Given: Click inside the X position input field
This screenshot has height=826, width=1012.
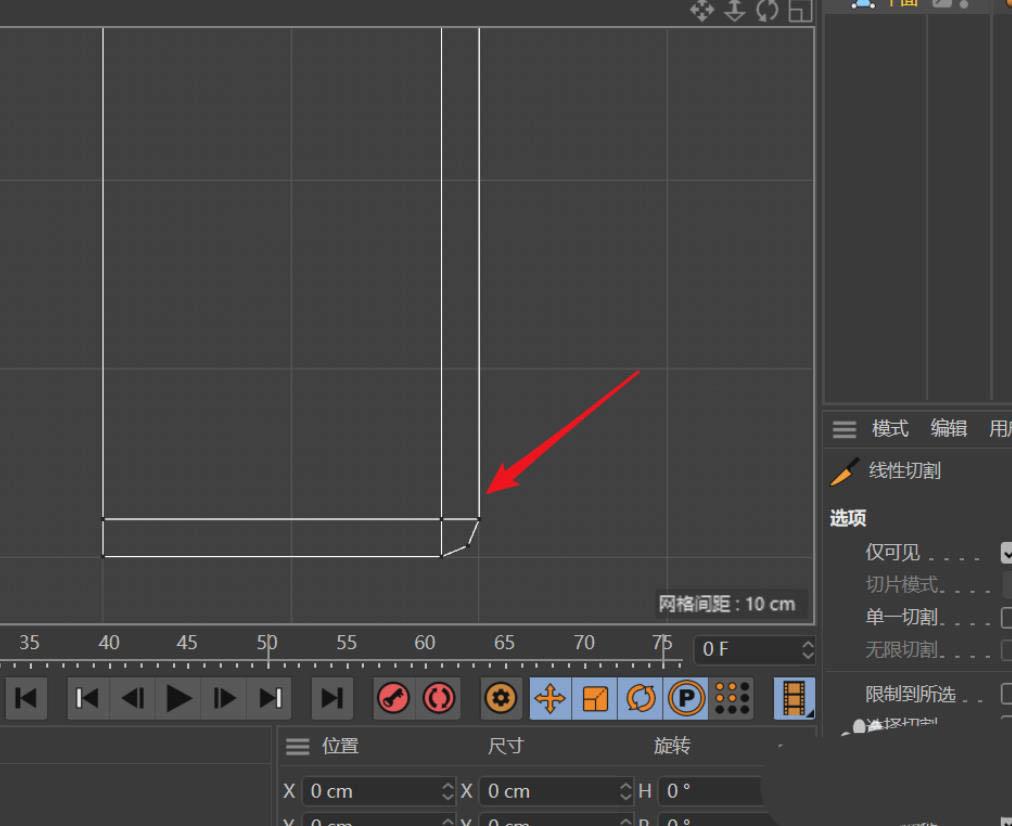Looking at the screenshot, I should (370, 791).
